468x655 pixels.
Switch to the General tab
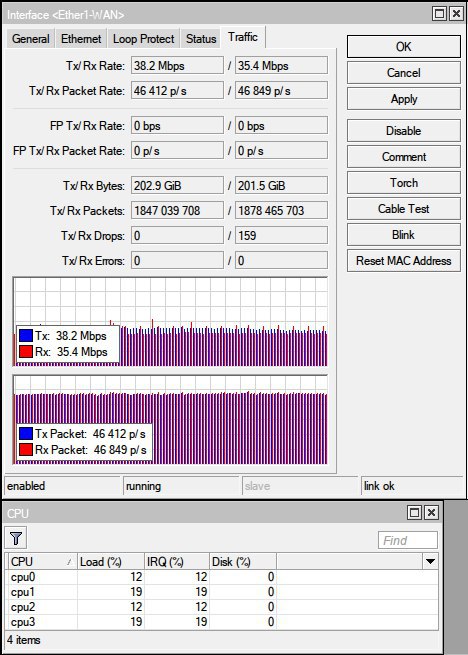click(x=31, y=39)
